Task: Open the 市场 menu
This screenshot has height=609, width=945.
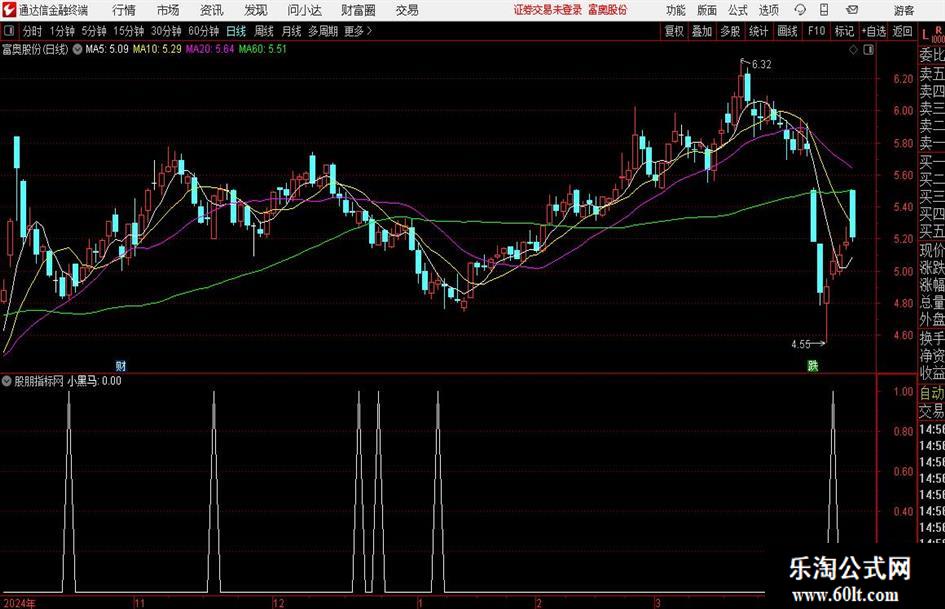Action: [x=168, y=10]
